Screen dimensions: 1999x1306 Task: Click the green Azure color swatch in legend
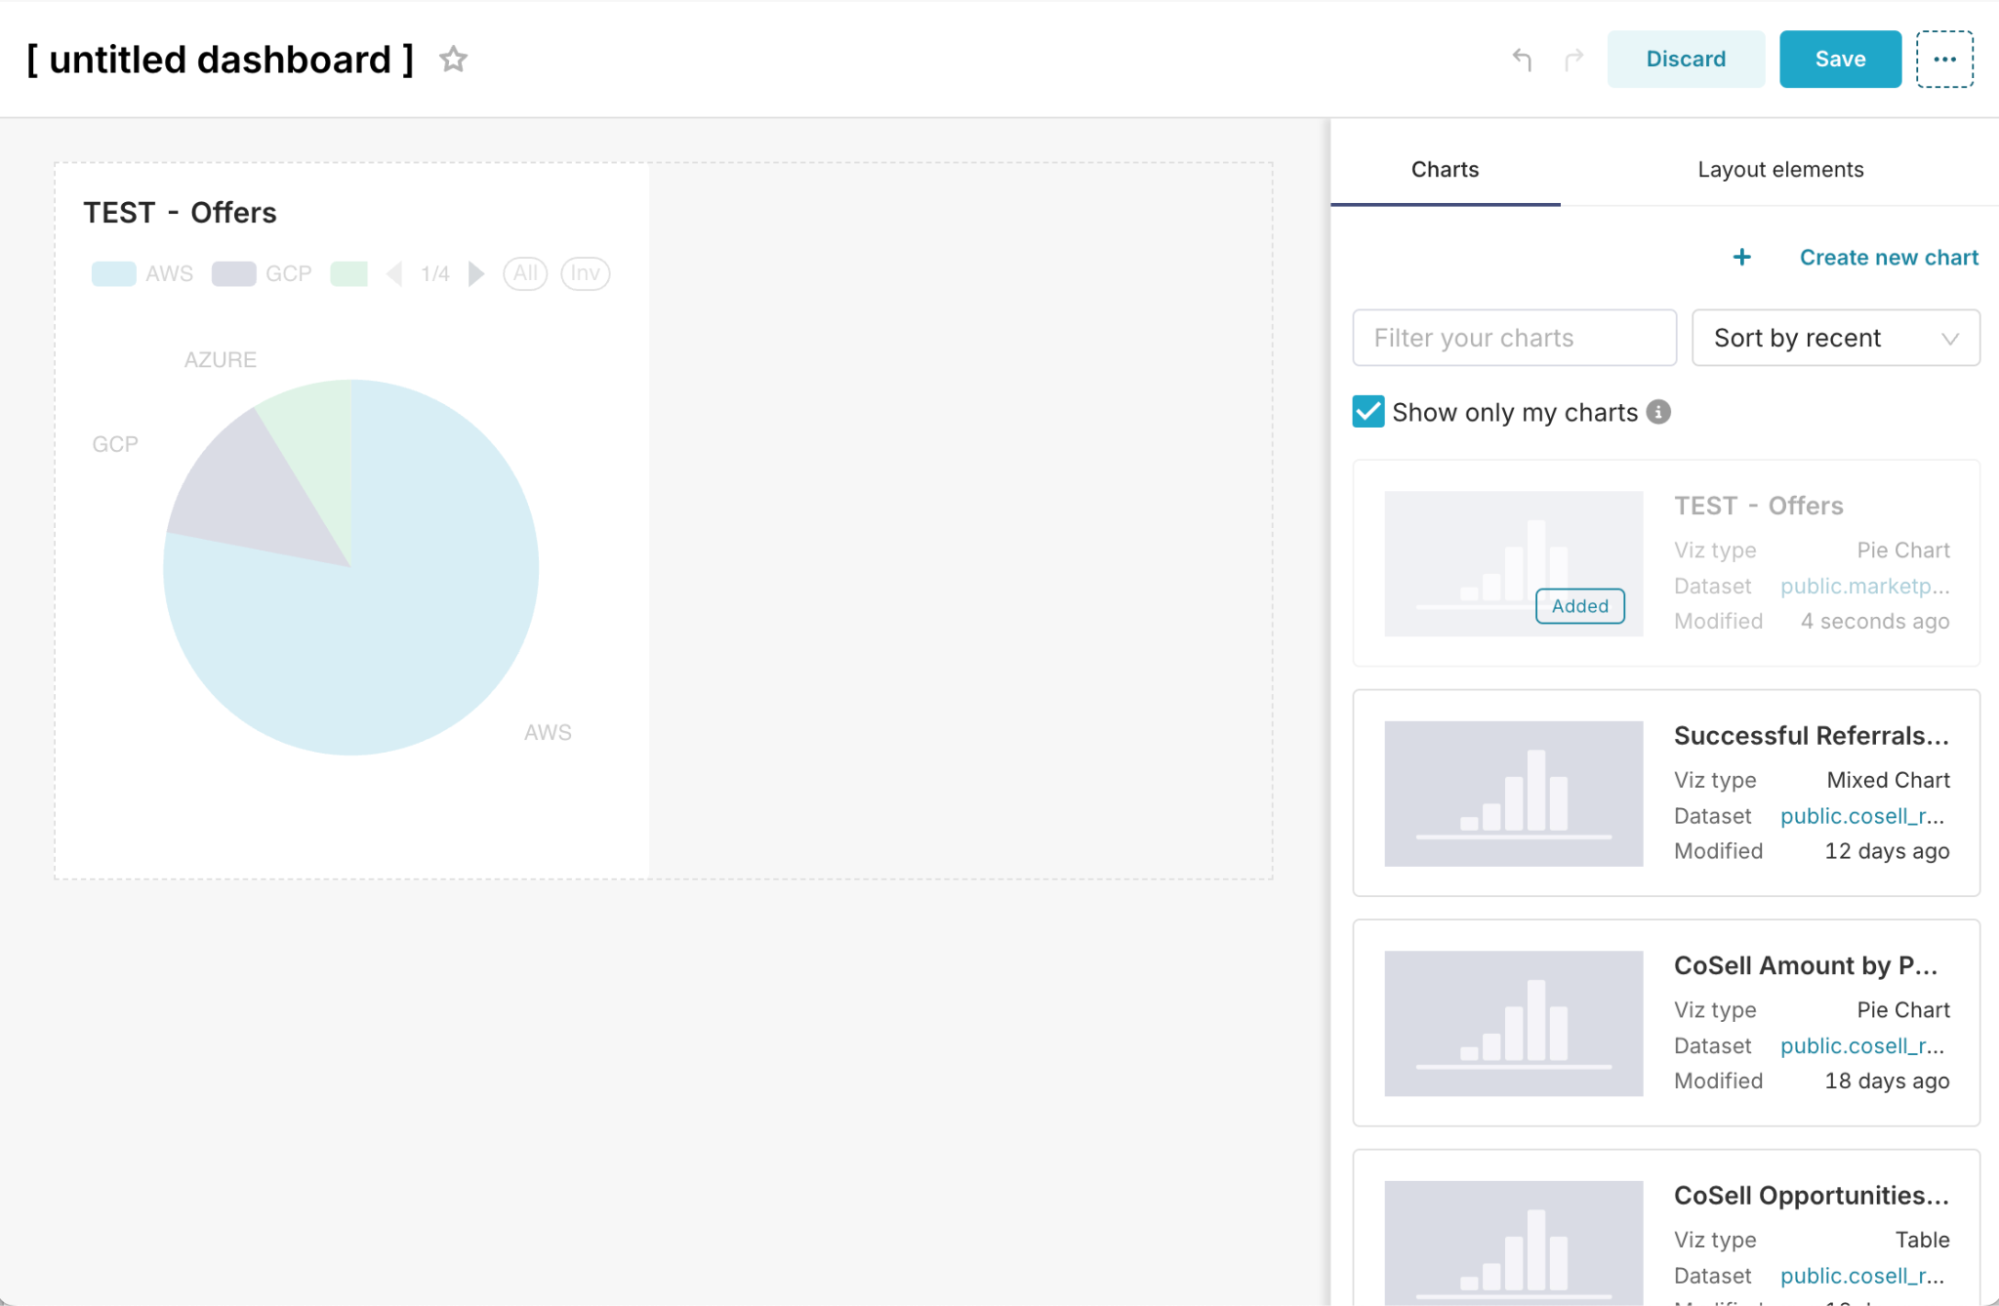pos(349,272)
